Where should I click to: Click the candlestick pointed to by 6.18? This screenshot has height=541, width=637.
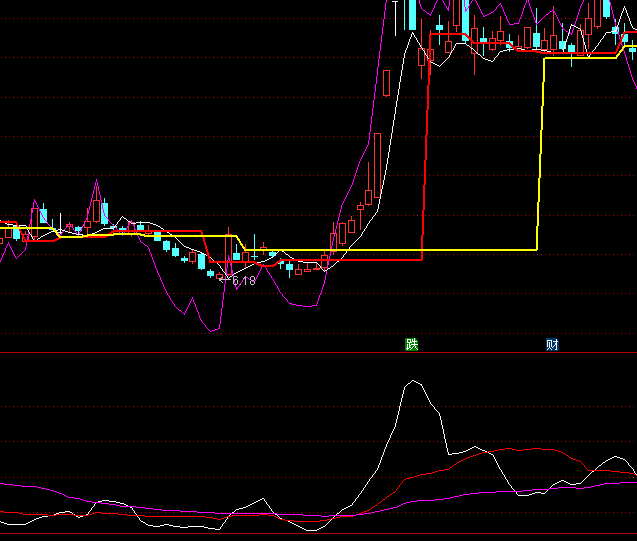pyautogui.click(x=221, y=275)
